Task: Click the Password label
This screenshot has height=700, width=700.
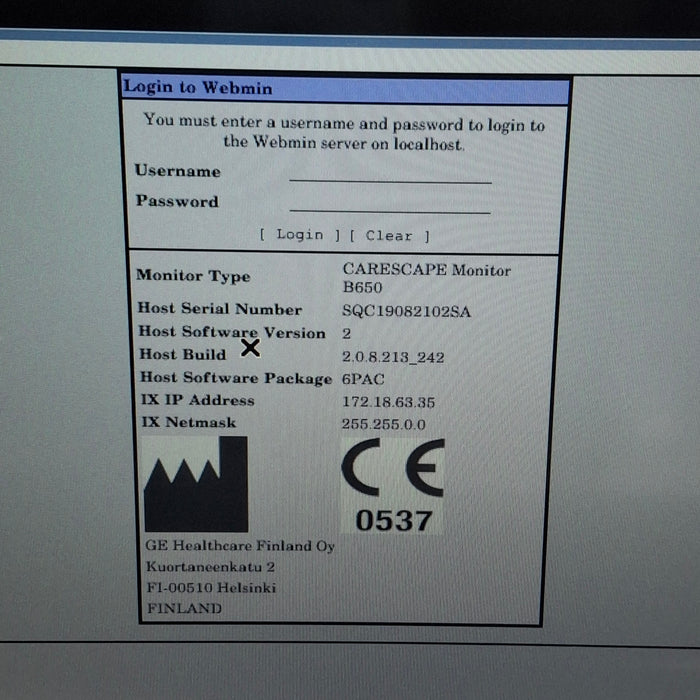Action: pos(177,201)
